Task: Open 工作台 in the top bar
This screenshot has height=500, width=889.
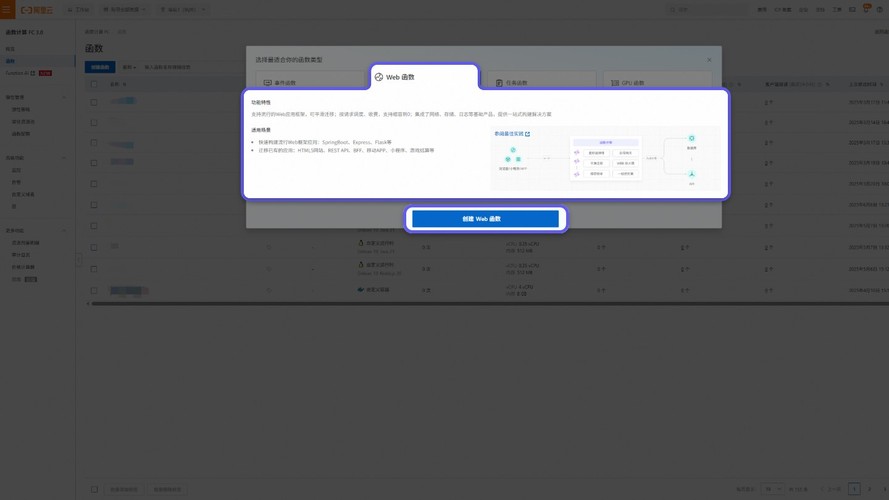Action: 78,10
